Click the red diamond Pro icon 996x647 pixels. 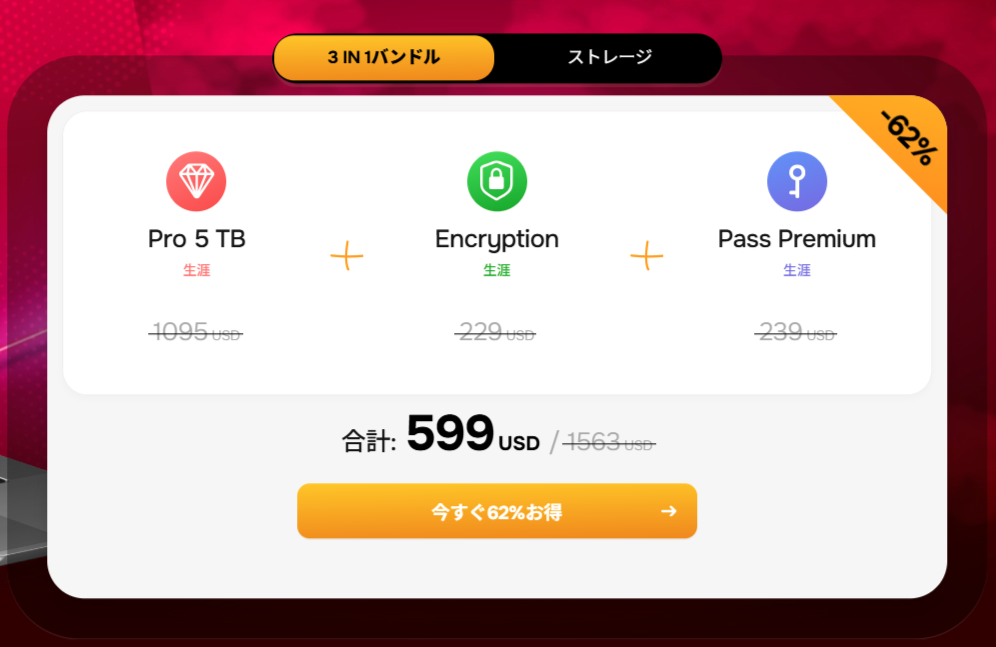click(196, 182)
